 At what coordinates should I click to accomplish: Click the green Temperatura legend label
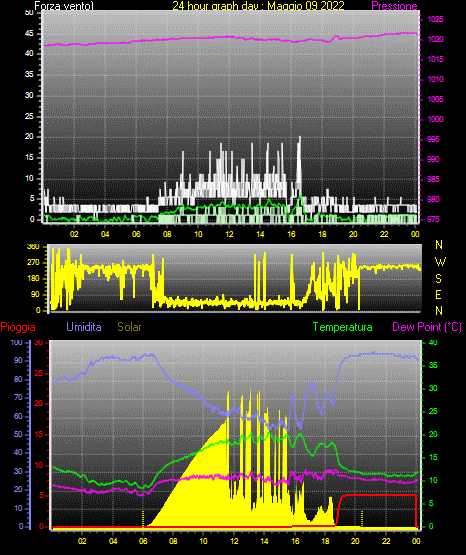pos(342,327)
